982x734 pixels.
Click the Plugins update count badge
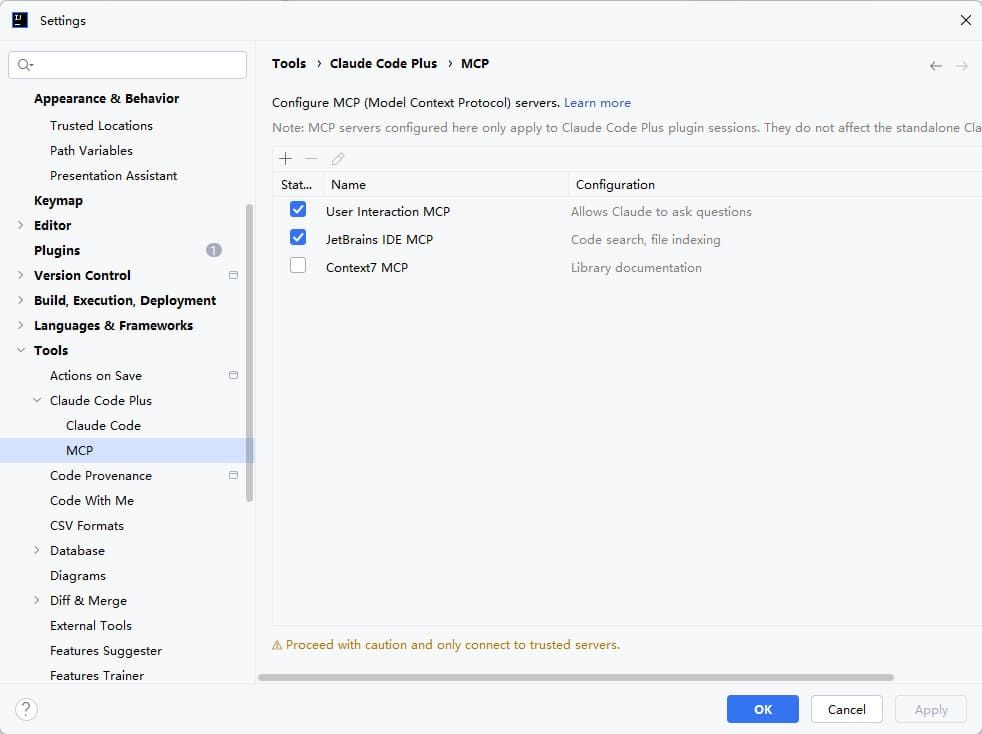coord(214,250)
